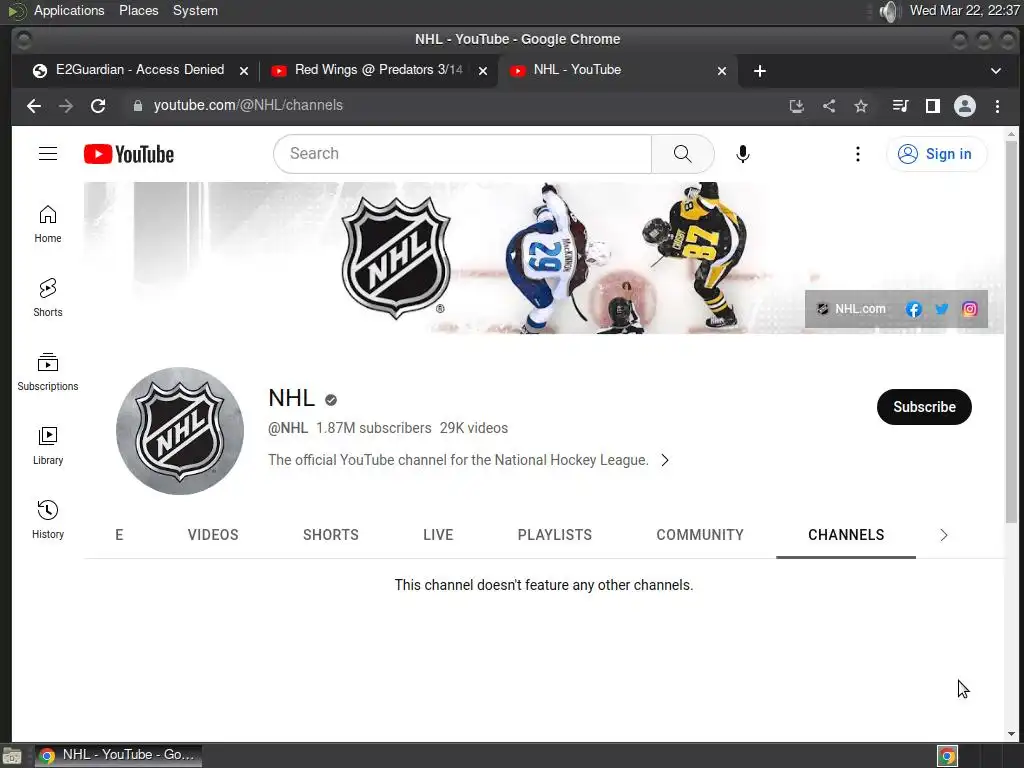Click the partially hidden first channel tab 'E'
This screenshot has width=1024, height=768.
120,535
